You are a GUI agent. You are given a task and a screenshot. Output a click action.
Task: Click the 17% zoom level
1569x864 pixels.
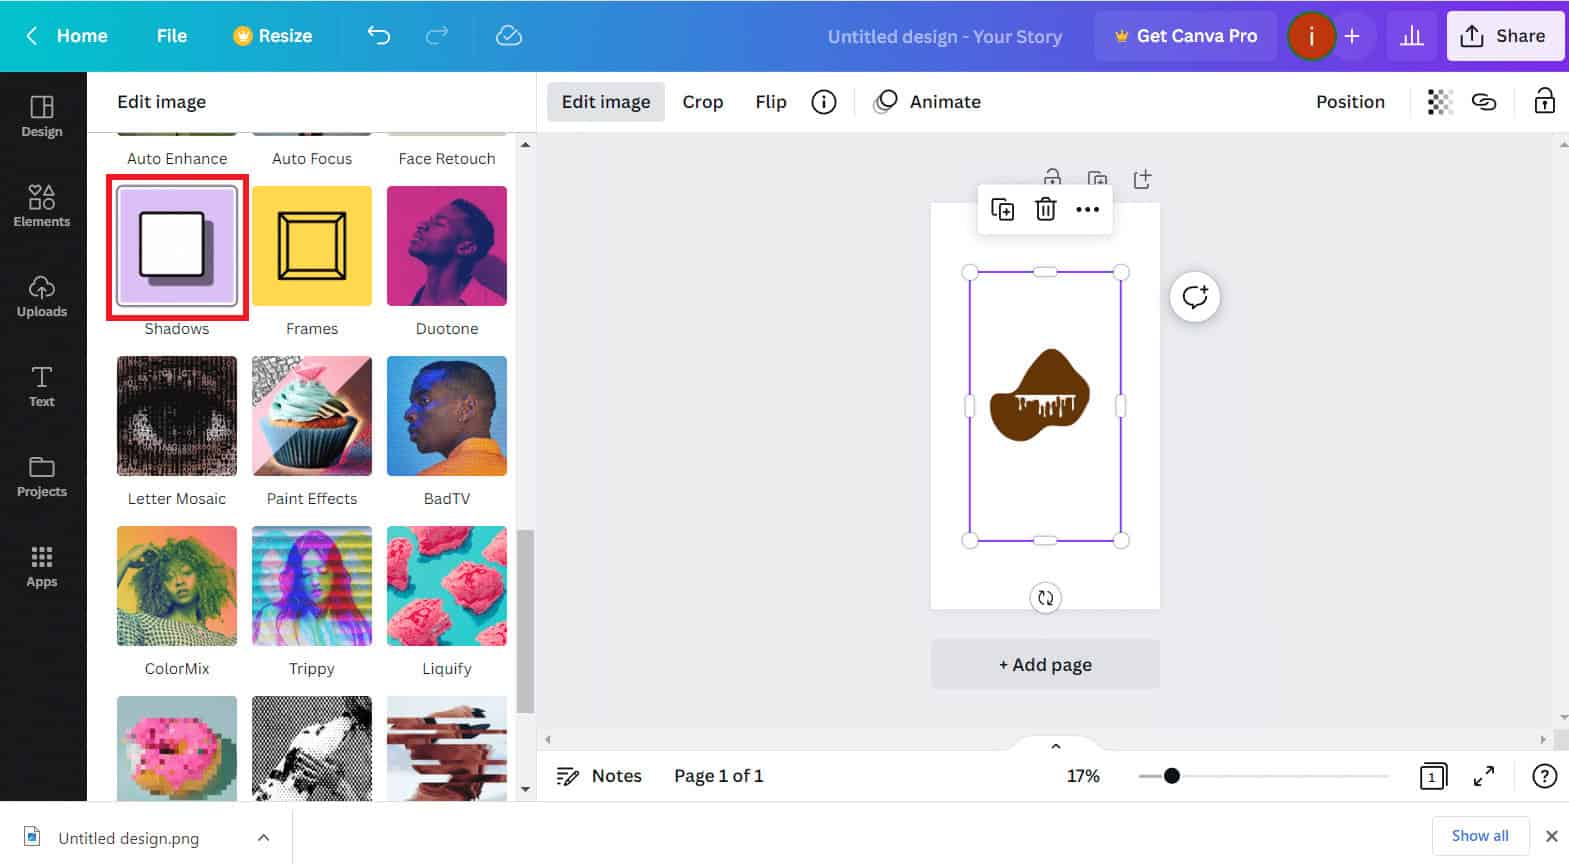tap(1083, 776)
